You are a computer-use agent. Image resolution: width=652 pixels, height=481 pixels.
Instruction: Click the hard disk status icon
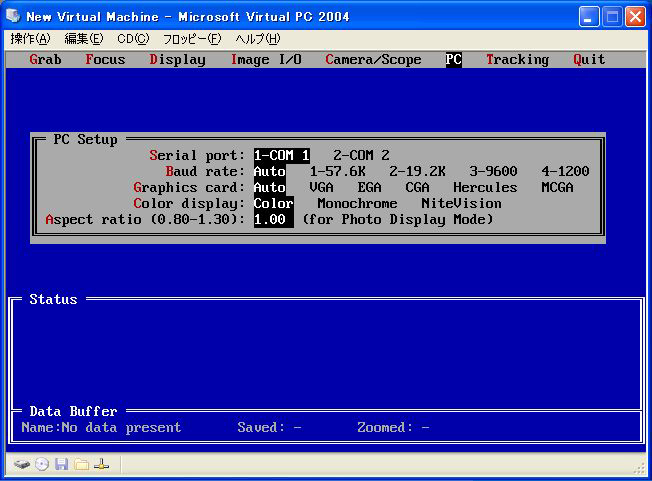pyautogui.click(x=22, y=464)
